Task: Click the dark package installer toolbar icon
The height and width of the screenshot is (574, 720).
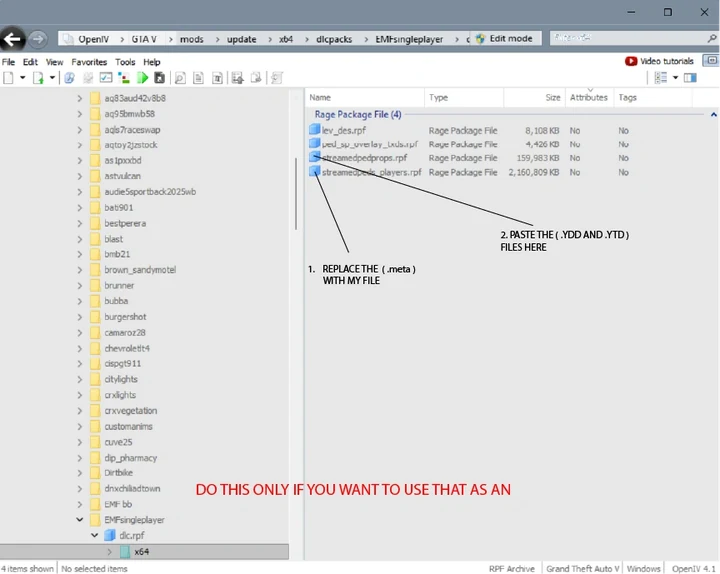Action: (x=159, y=78)
